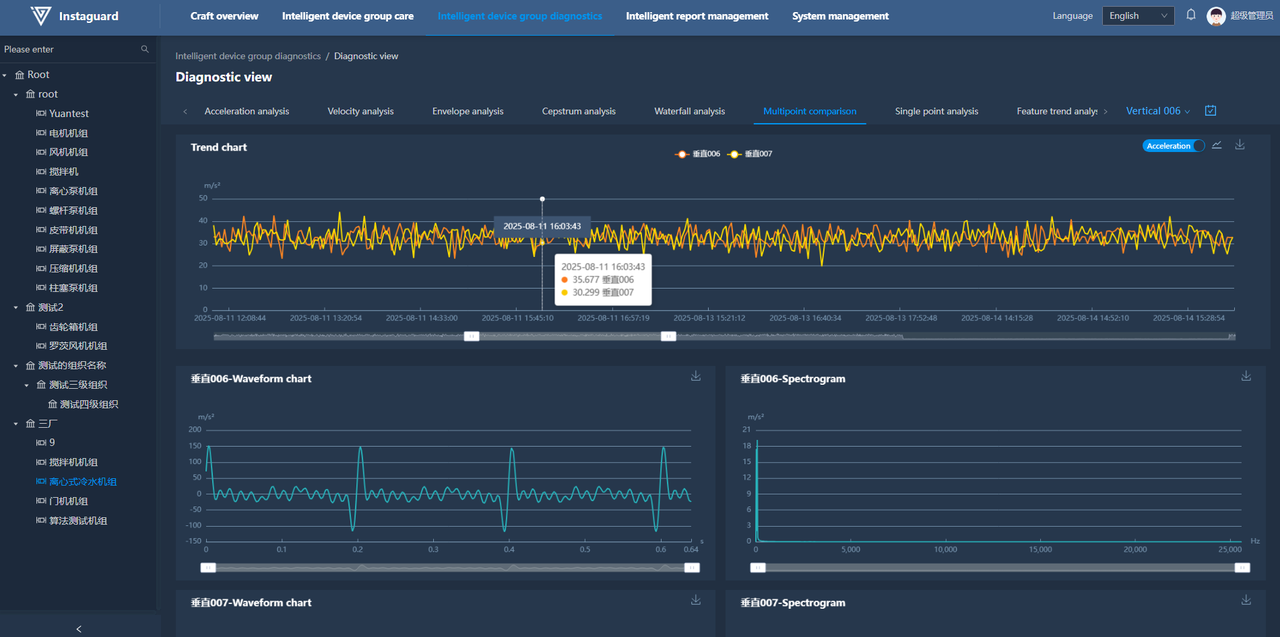Viewport: 1280px width, 637px height.
Task: Click the Intelligent device group diagnostics breadcrumb
Action: pyautogui.click(x=248, y=56)
